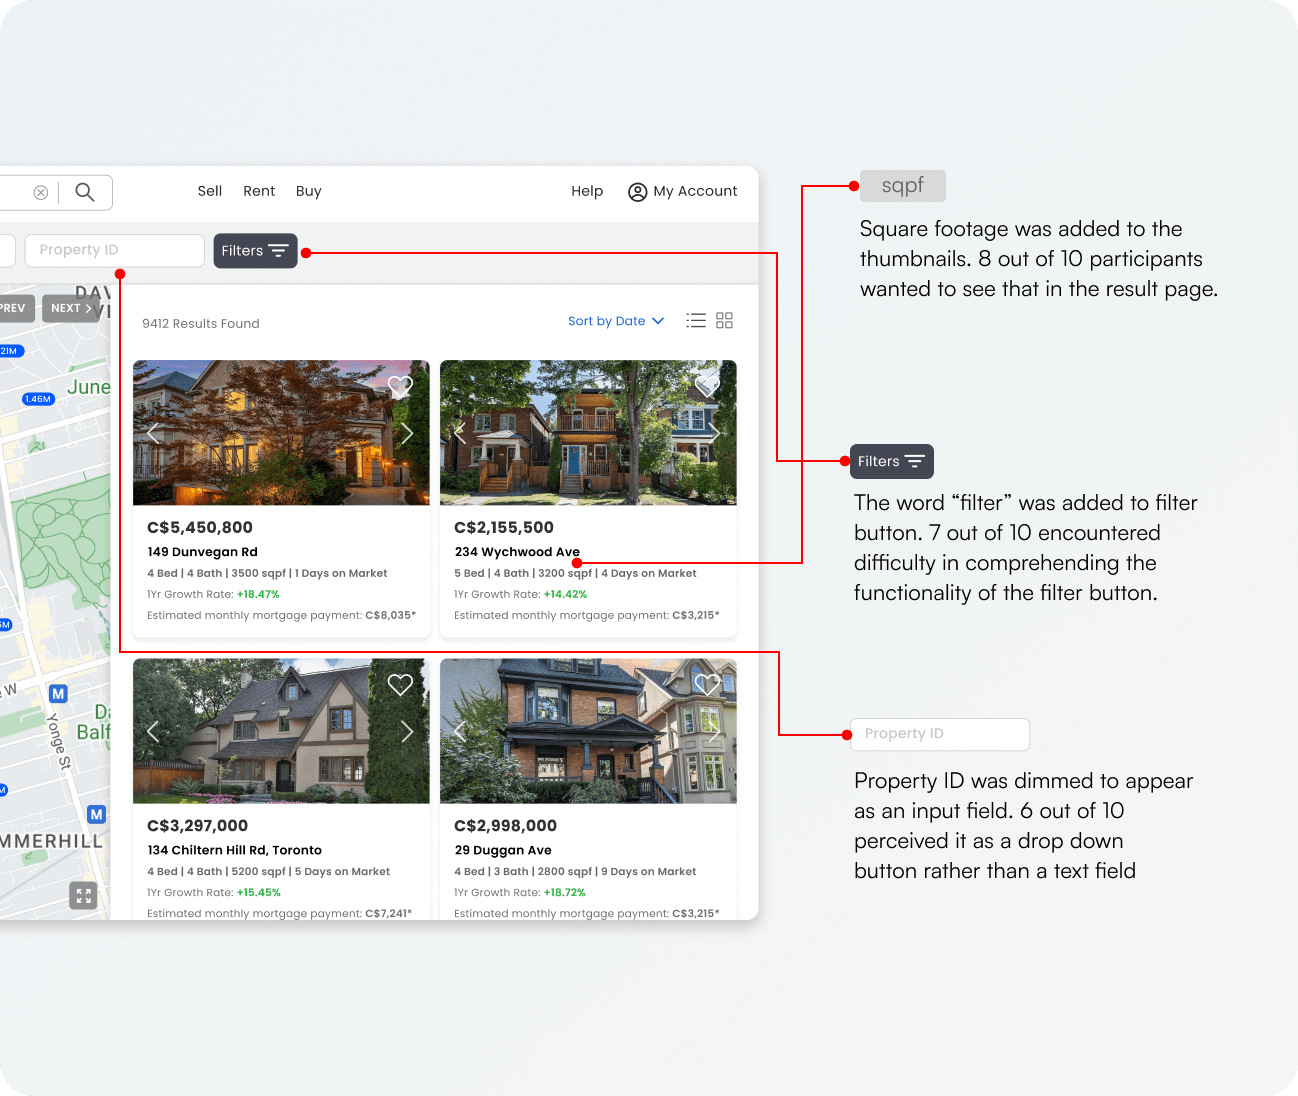
Task: Expand the Sort by Date dropdown
Action: pyautogui.click(x=616, y=321)
